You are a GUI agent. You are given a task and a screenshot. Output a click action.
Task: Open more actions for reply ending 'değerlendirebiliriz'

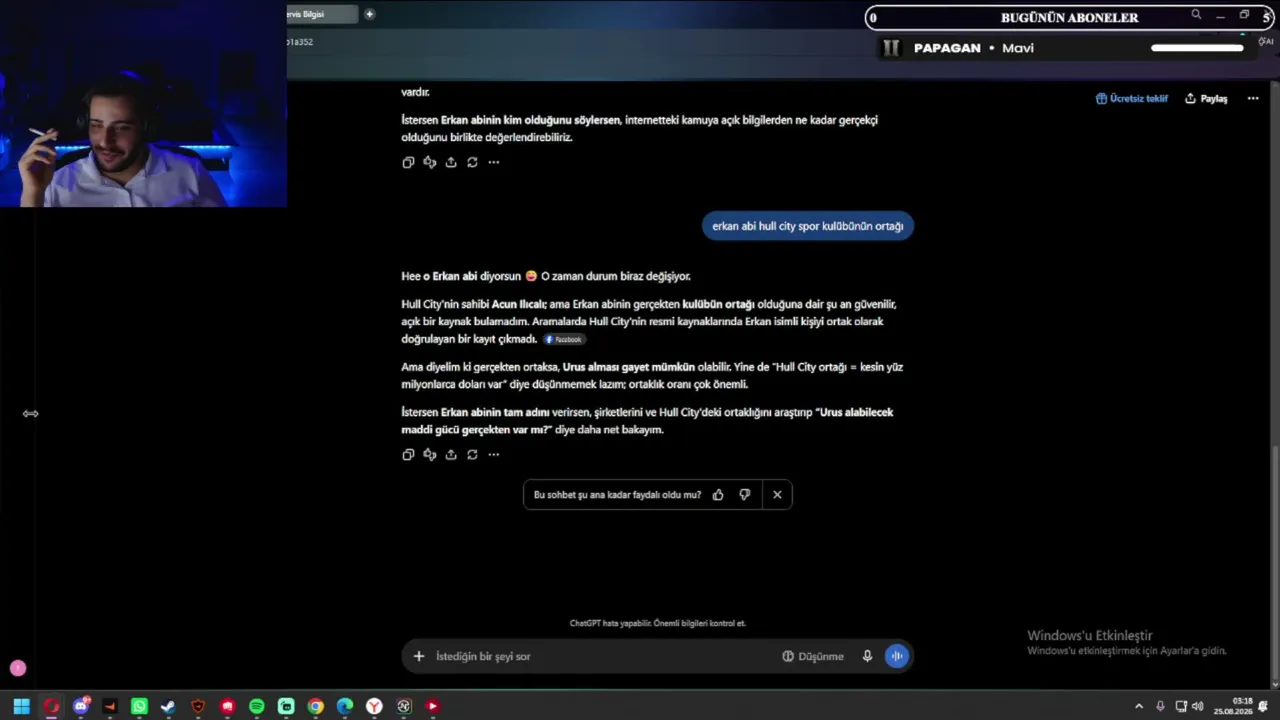[x=494, y=162]
